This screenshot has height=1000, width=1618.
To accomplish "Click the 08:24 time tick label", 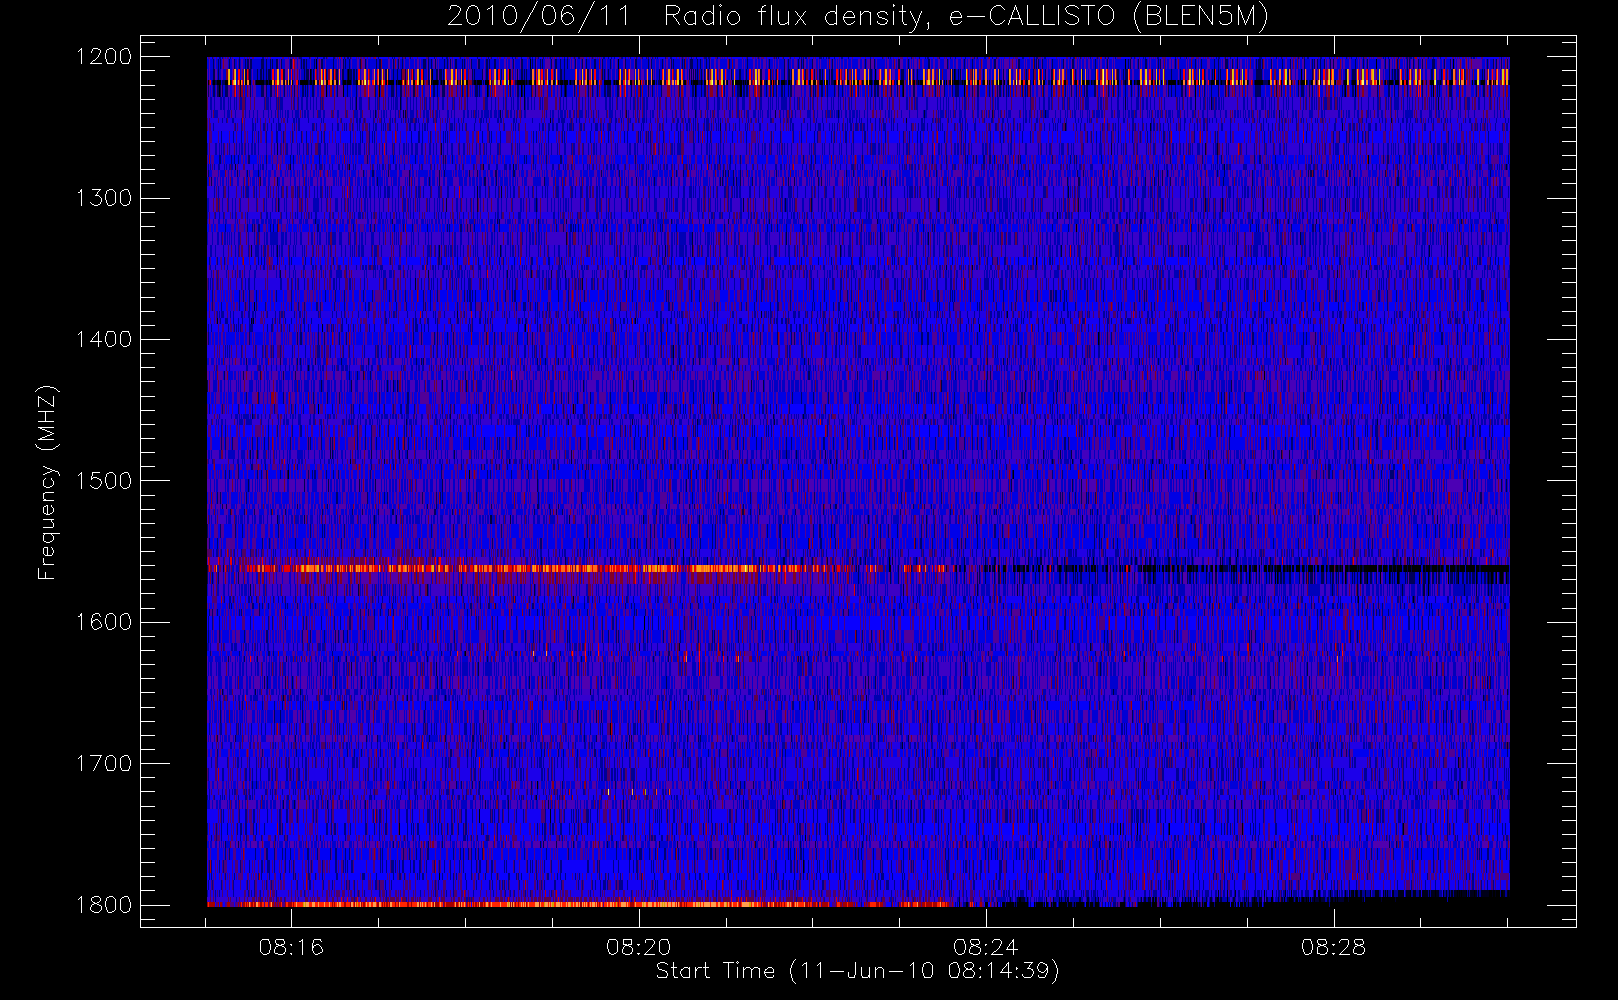I will tap(986, 946).
